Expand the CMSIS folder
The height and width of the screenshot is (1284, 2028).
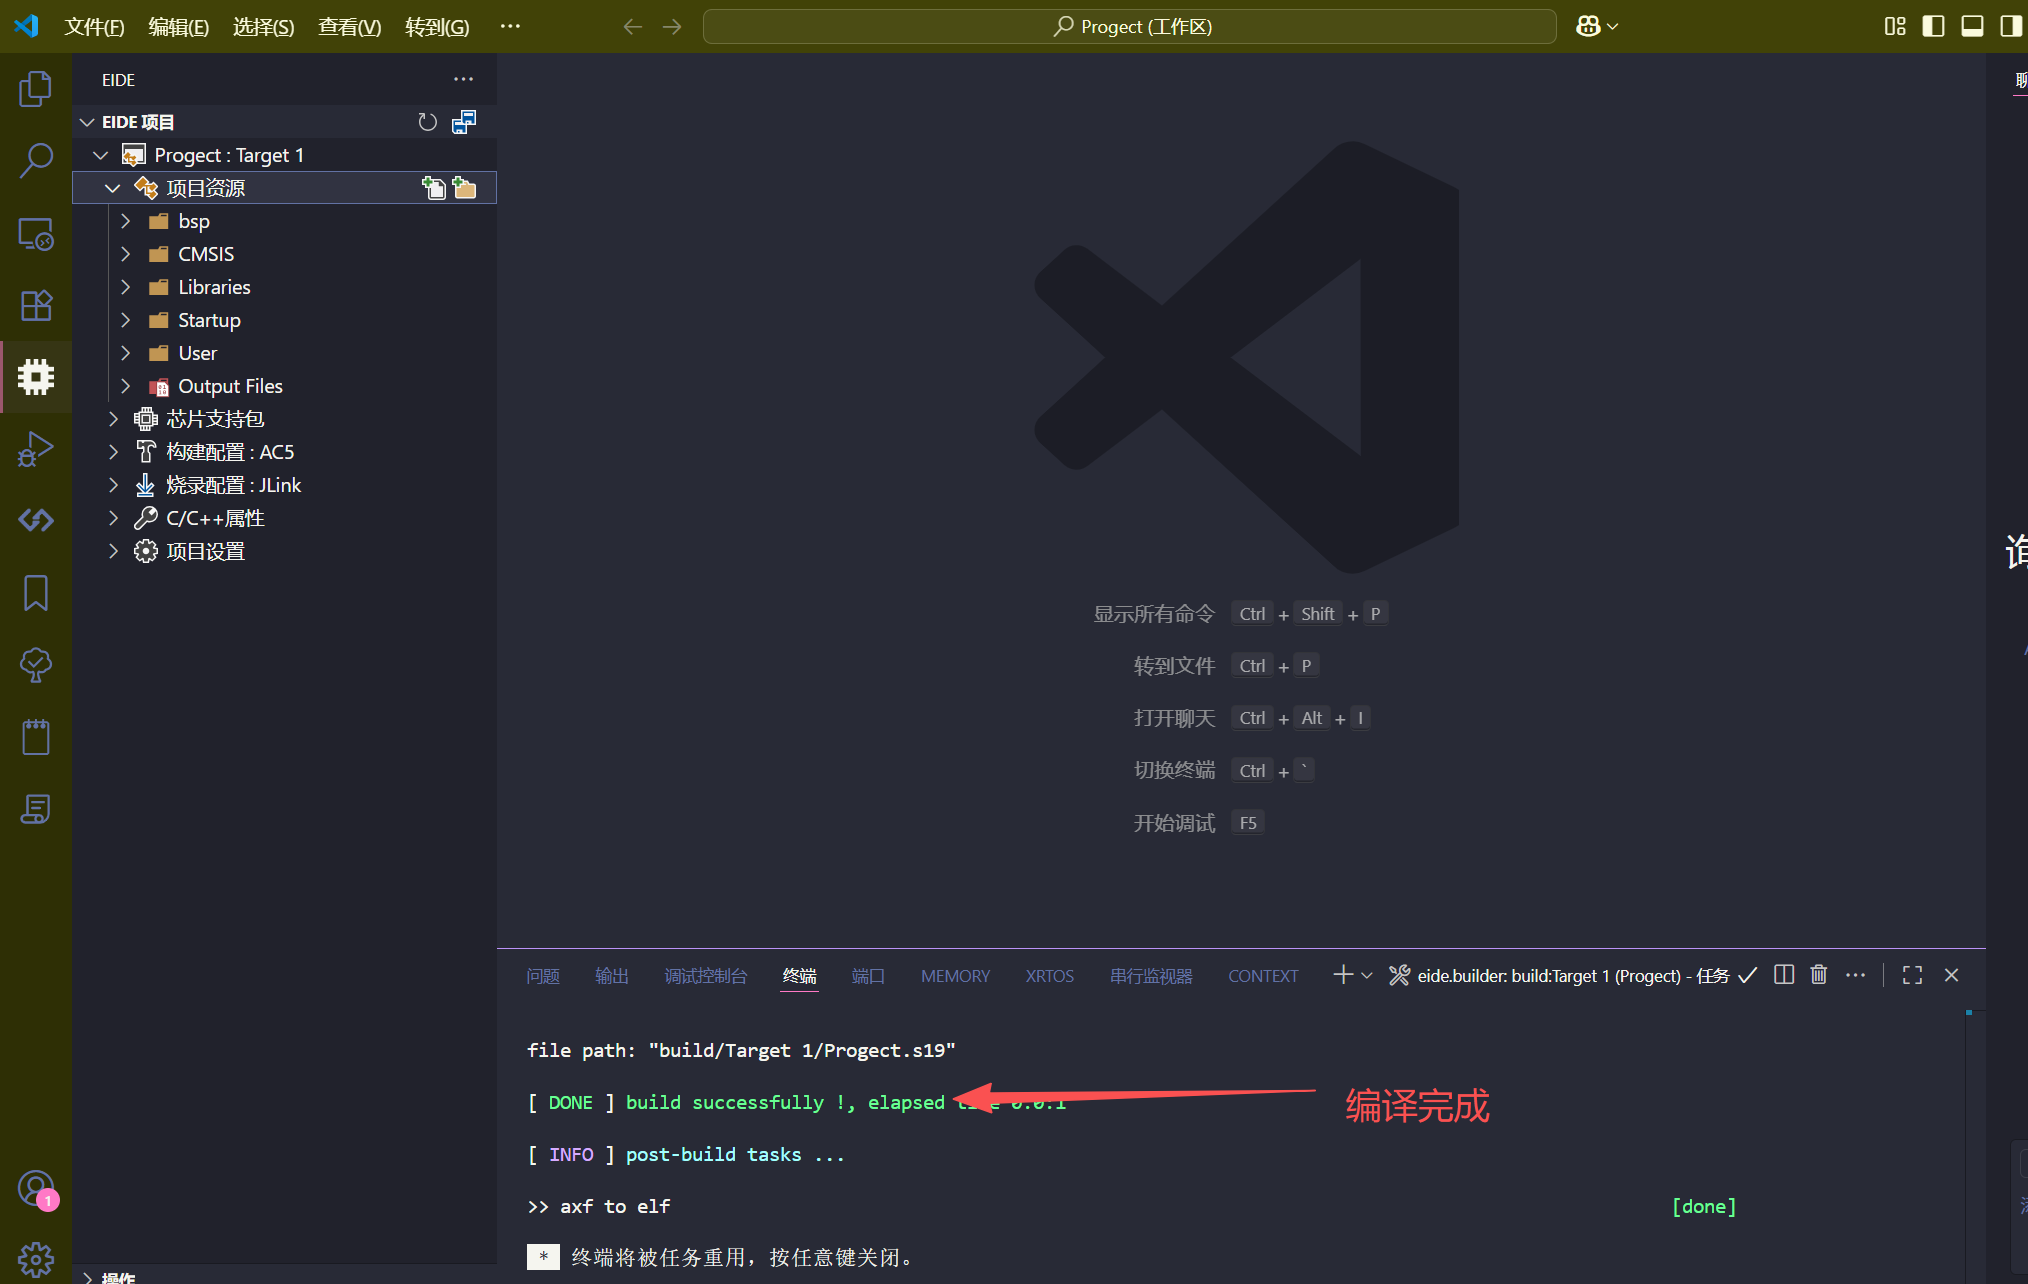click(125, 254)
